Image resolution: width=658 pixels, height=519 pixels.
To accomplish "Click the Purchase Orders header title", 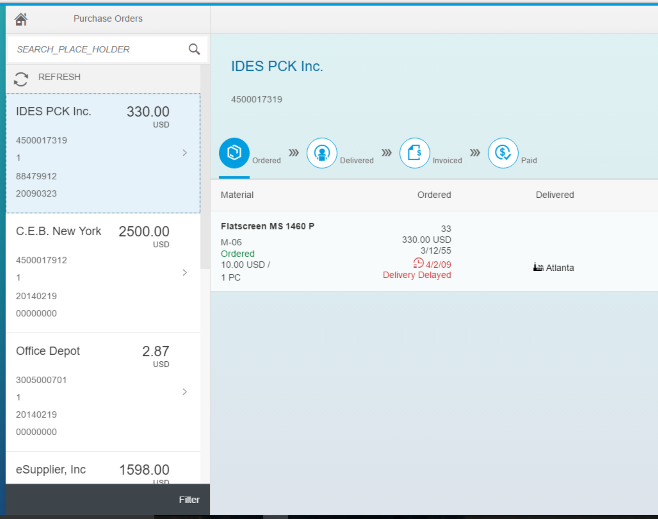I will click(x=108, y=18).
